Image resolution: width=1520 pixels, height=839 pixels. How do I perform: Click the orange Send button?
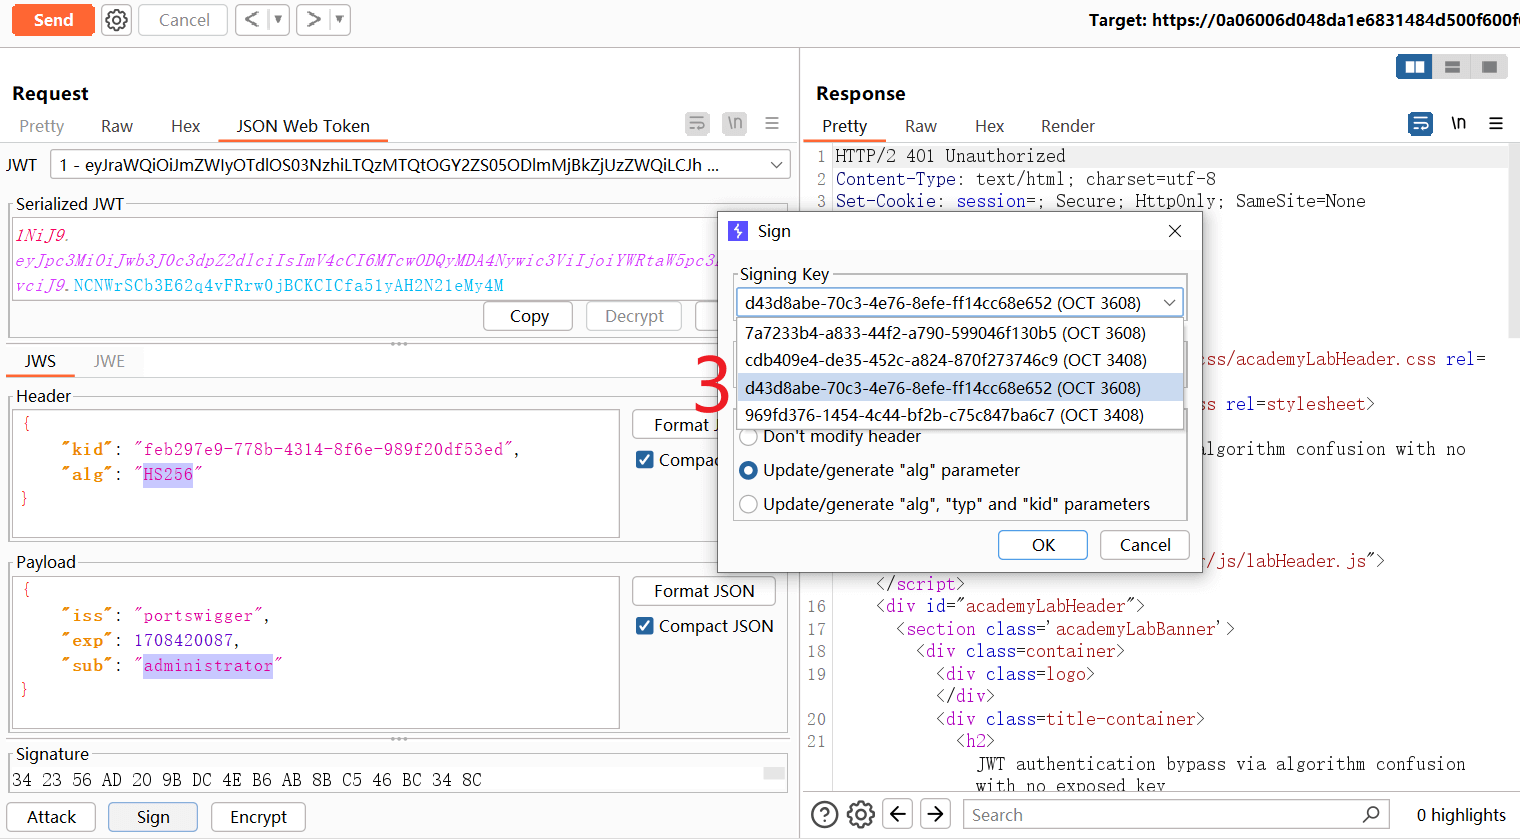pyautogui.click(x=53, y=20)
